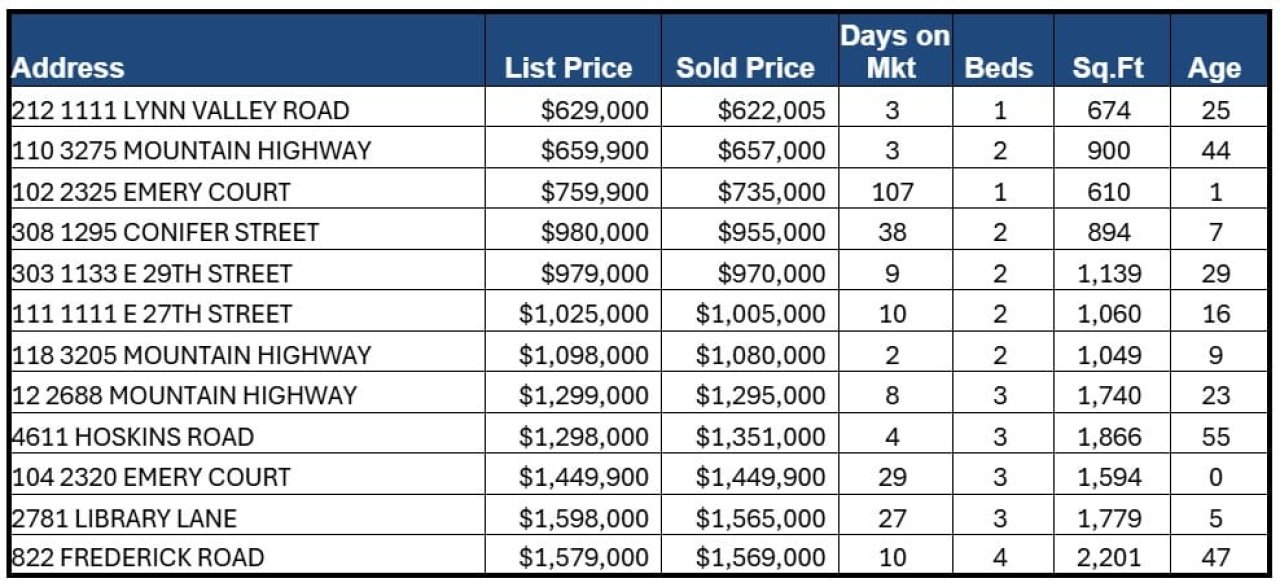Select the 4611 Hoskins Road address

132,437
